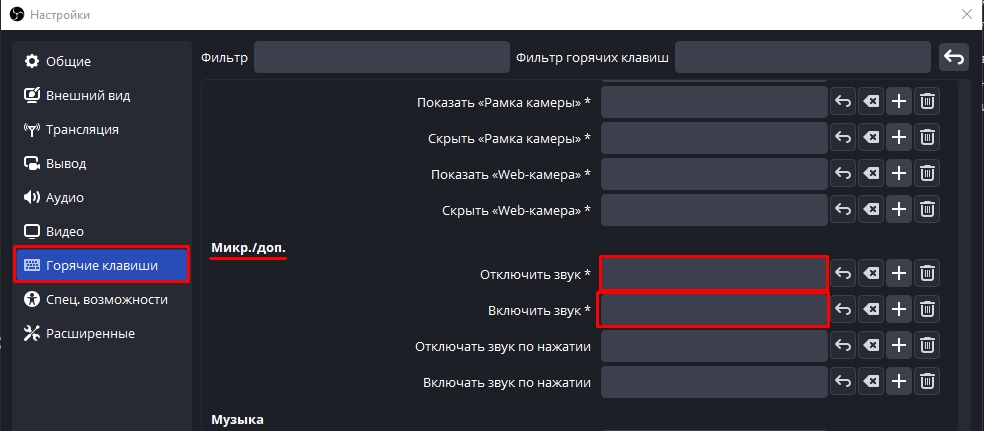Clear hotkey for Показать «Рамка камеры»
The image size is (984, 431).
[x=870, y=102]
